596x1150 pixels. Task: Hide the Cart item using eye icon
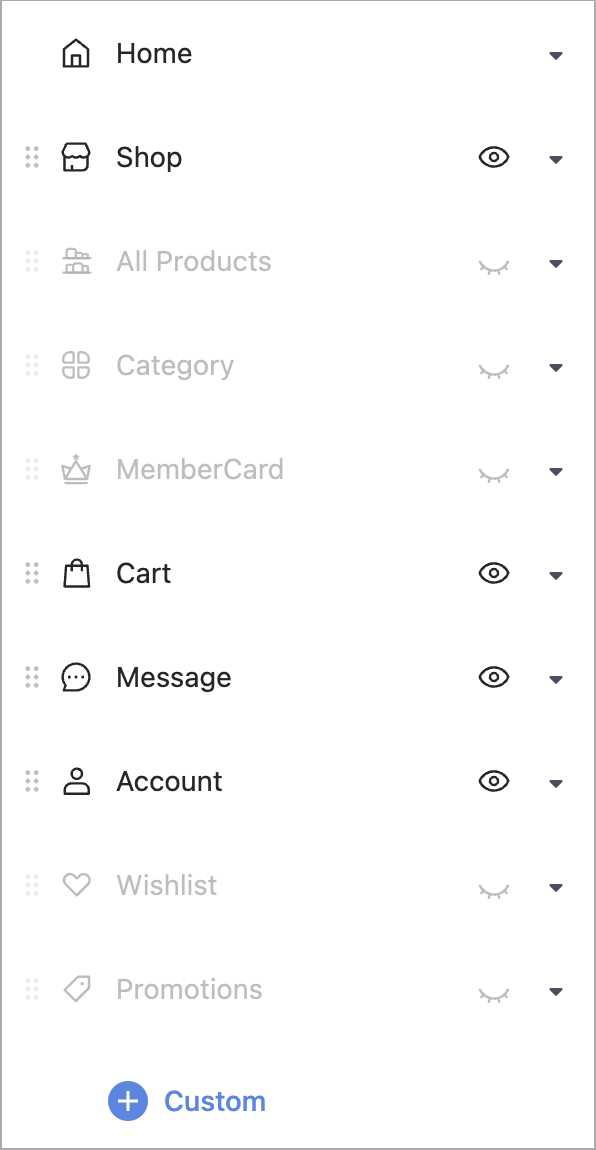coord(494,573)
